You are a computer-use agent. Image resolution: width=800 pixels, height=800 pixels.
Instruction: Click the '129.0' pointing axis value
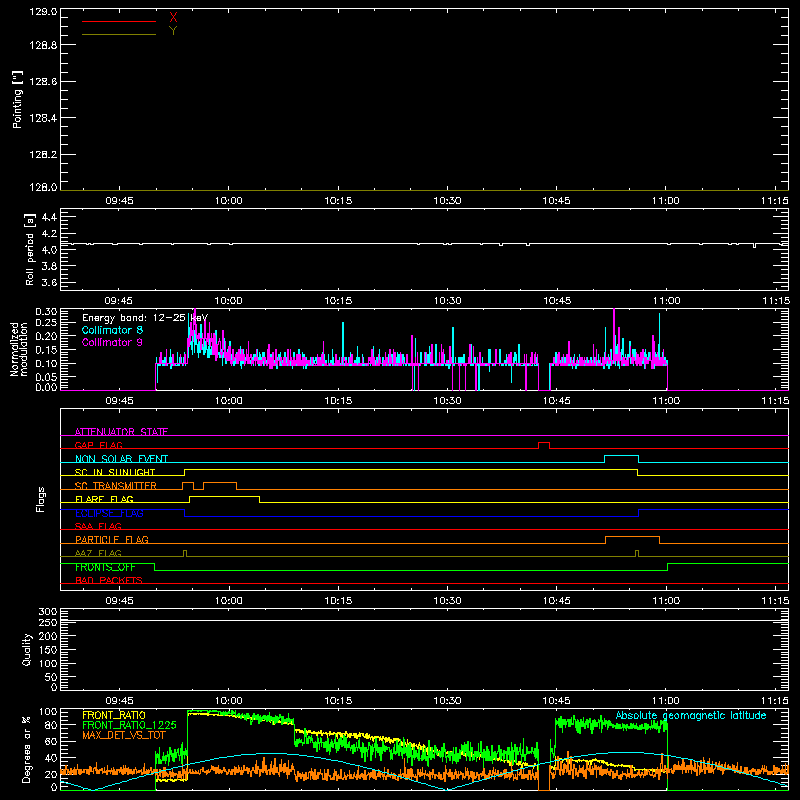click(x=43, y=12)
